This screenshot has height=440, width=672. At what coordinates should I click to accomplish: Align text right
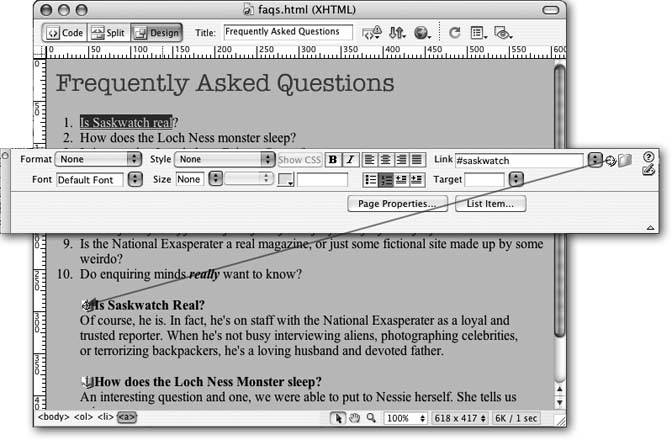click(x=401, y=160)
